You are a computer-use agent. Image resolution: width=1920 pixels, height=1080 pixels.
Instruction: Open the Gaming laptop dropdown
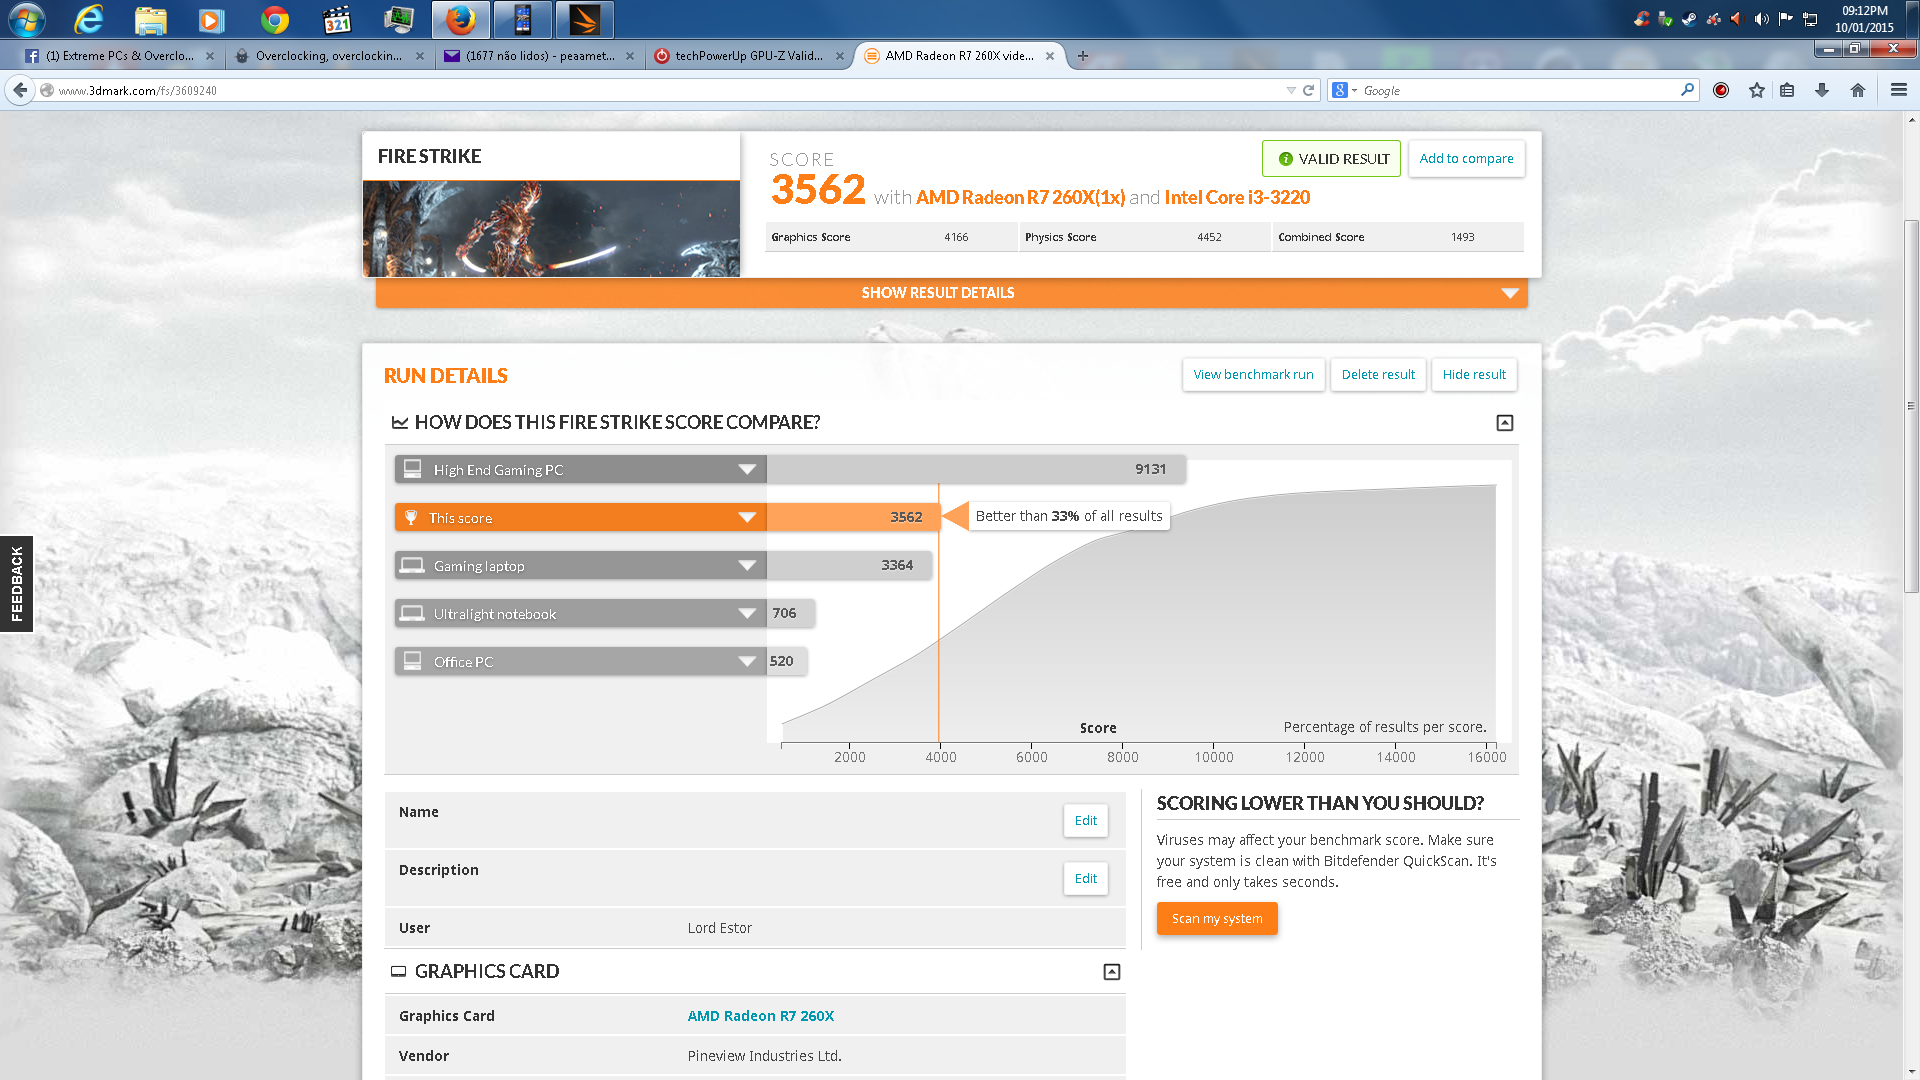tap(746, 566)
